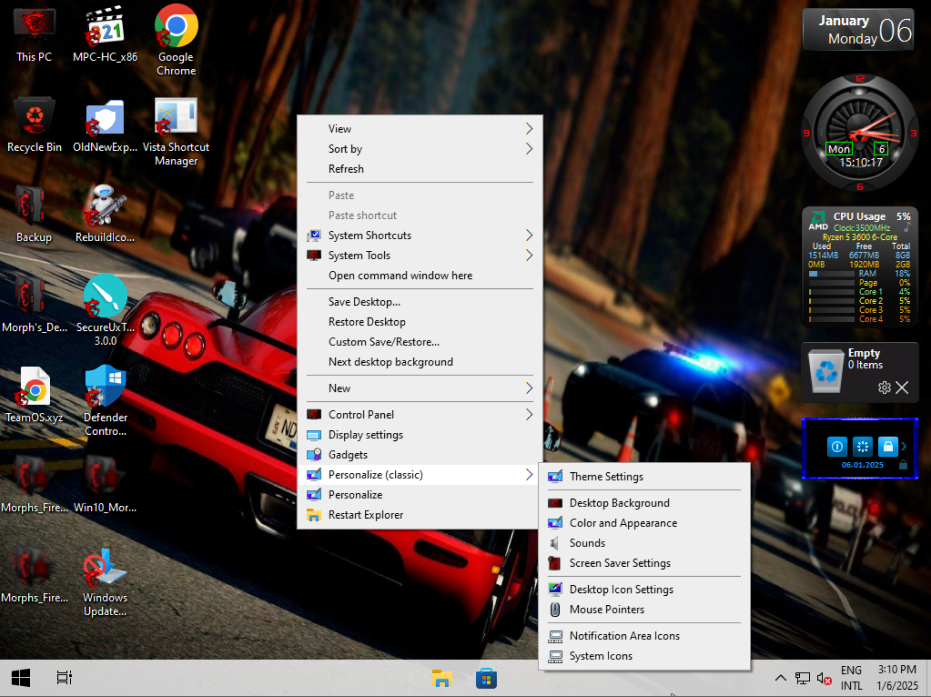
Task: Select the TeamOS.xyz shortcut icon
Action: 34,395
